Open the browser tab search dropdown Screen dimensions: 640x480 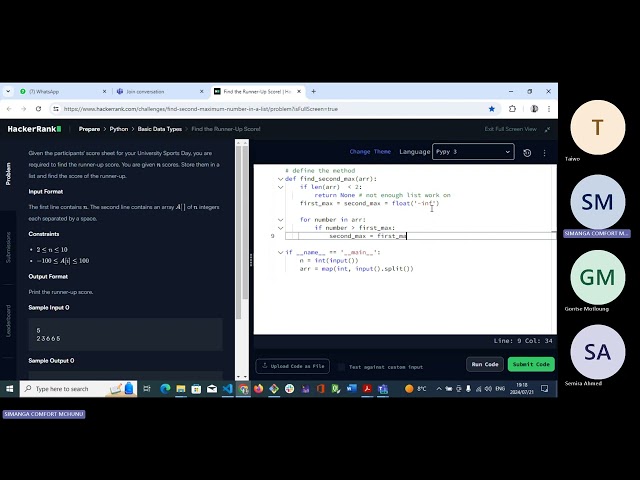(8, 91)
